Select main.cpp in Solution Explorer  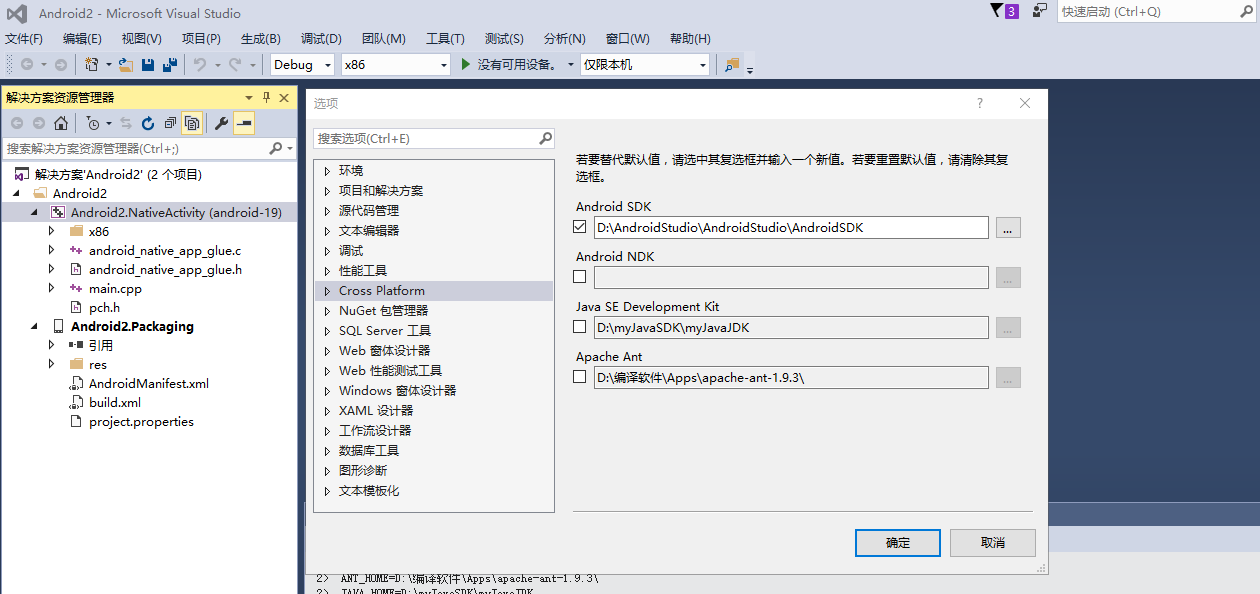pyautogui.click(x=115, y=288)
